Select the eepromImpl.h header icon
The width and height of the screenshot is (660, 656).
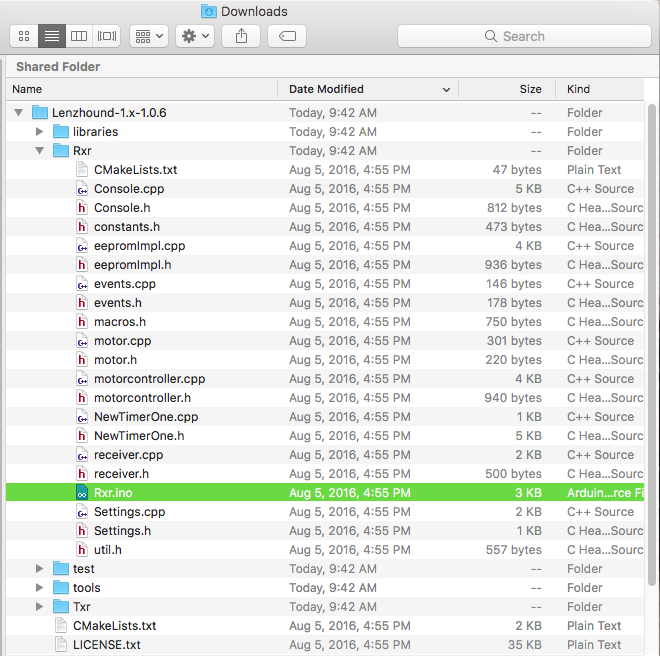[x=82, y=265]
